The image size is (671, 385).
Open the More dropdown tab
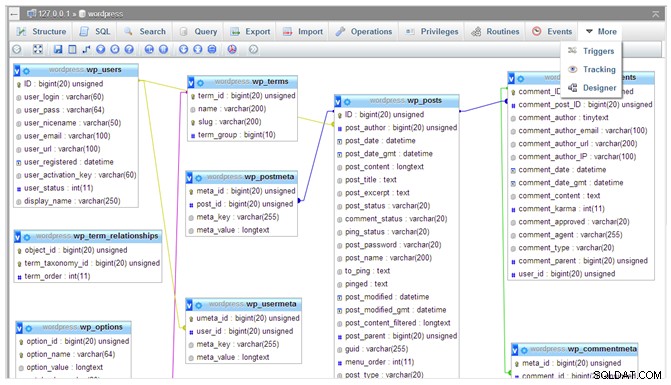(601, 32)
